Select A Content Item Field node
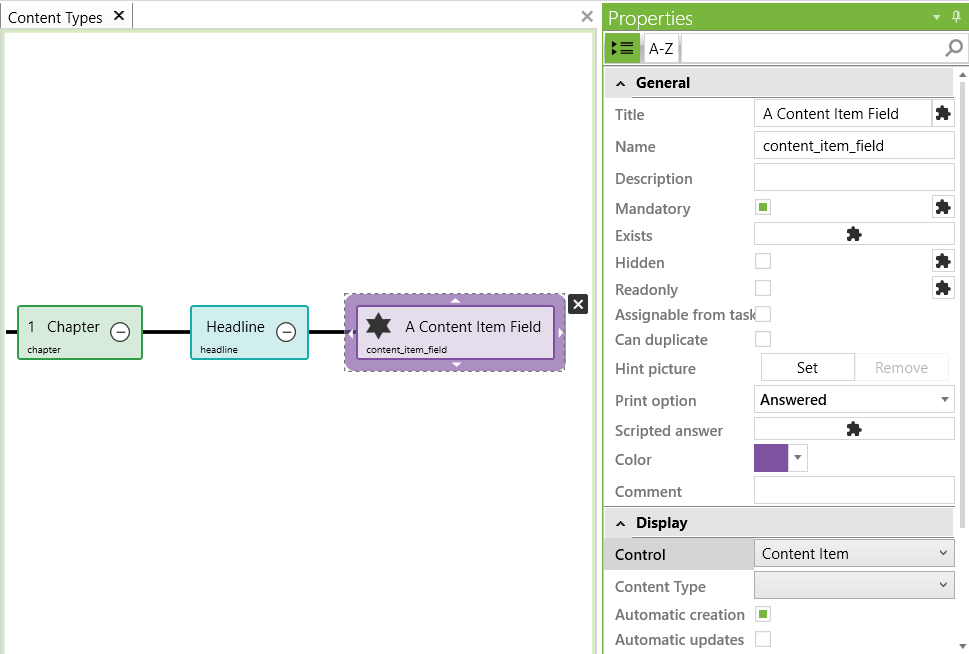This screenshot has height=654, width=969. (455, 332)
